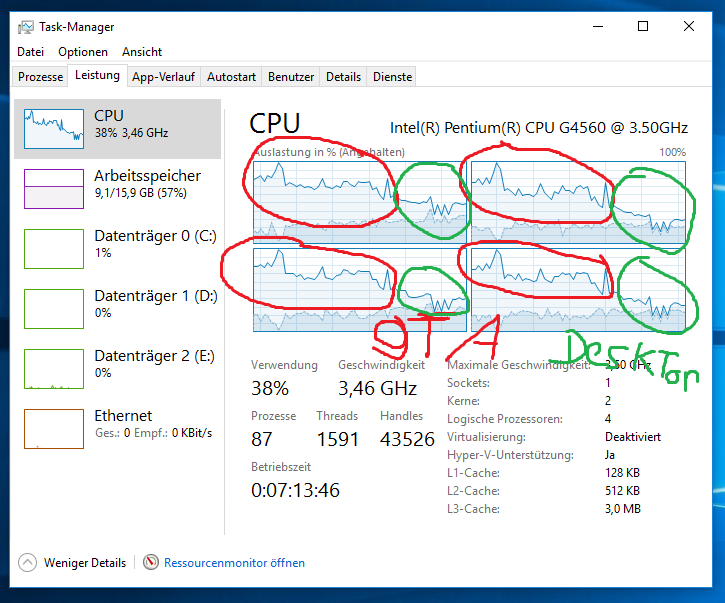The width and height of the screenshot is (725, 603).
Task: Click the Verwendung value 38%
Action: tap(270, 388)
